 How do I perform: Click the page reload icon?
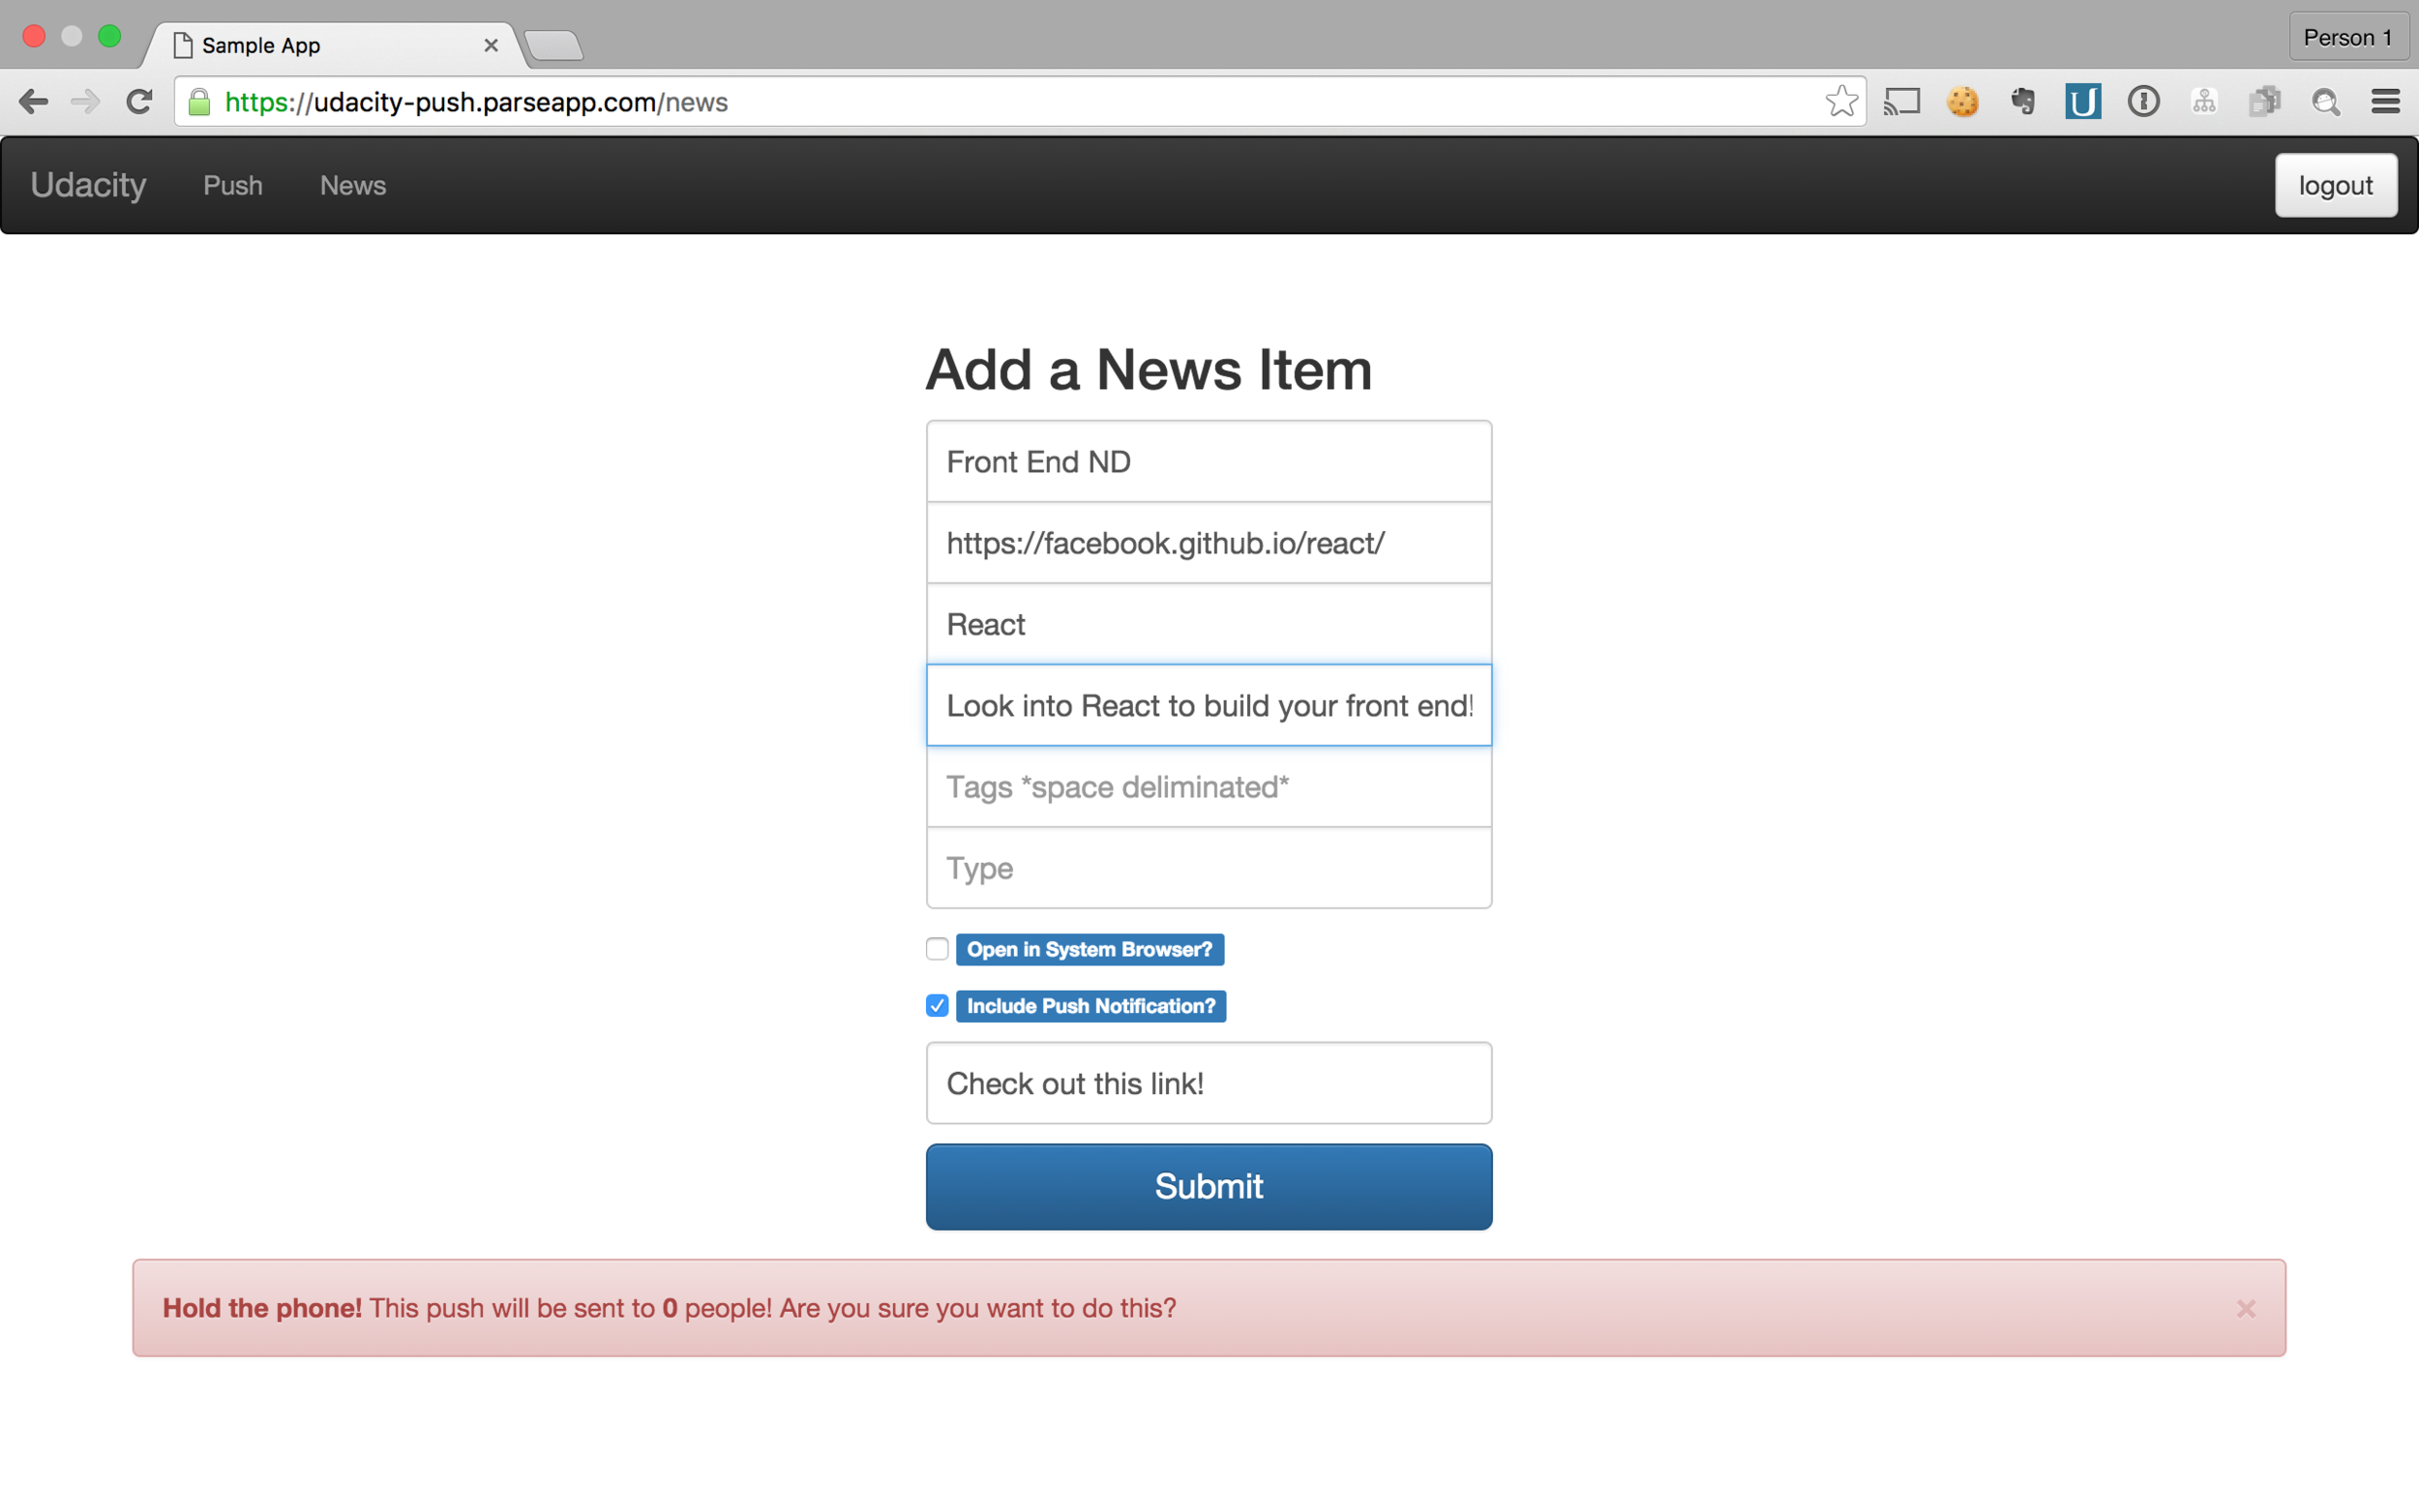(x=138, y=101)
